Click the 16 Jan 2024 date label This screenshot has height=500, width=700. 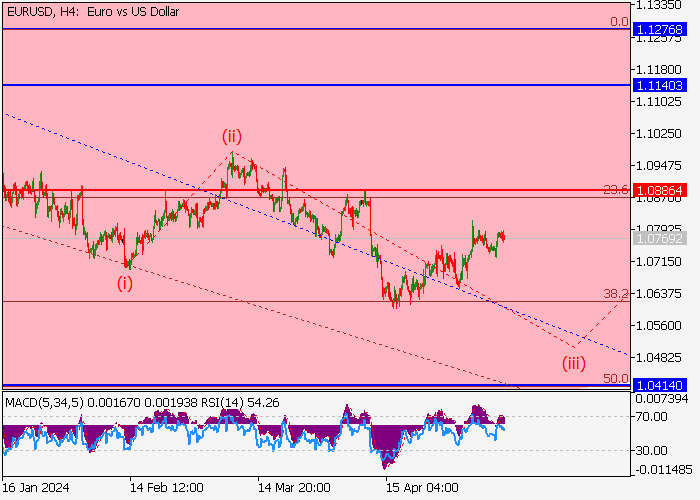pyautogui.click(x=36, y=488)
